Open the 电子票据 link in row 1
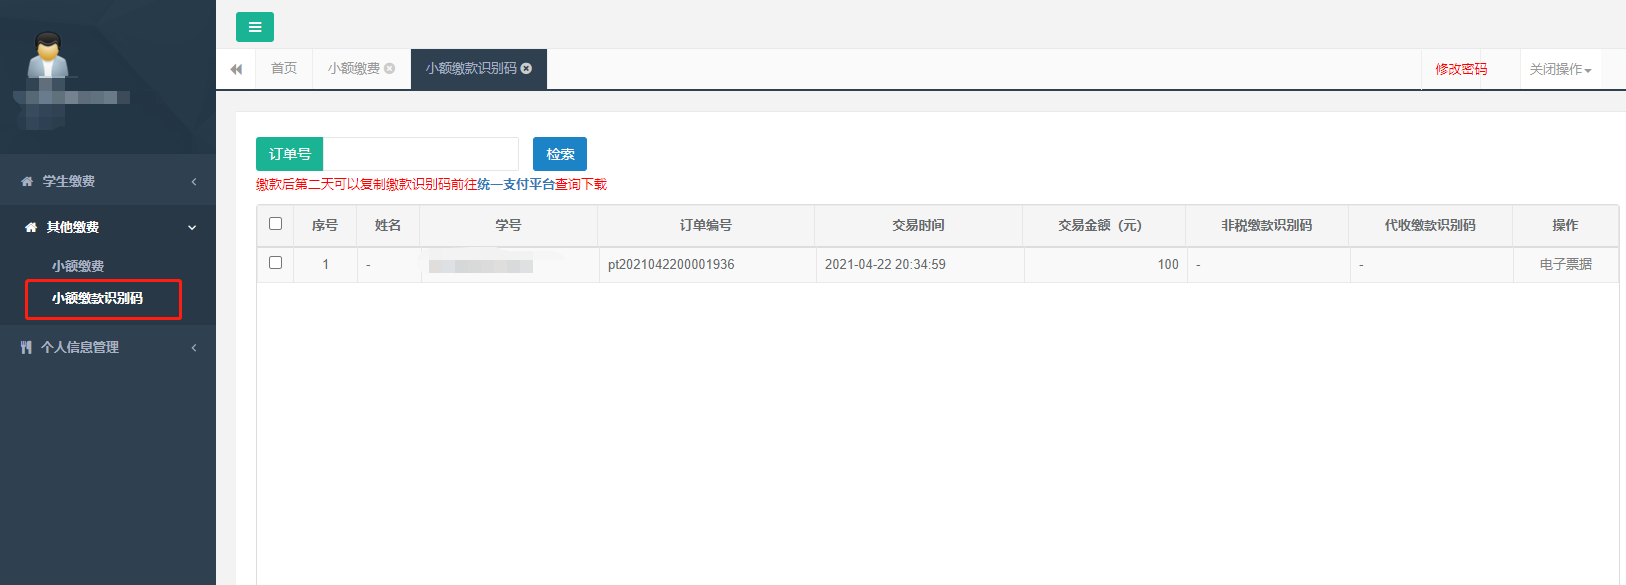Viewport: 1626px width, 585px height. [x=1565, y=265]
